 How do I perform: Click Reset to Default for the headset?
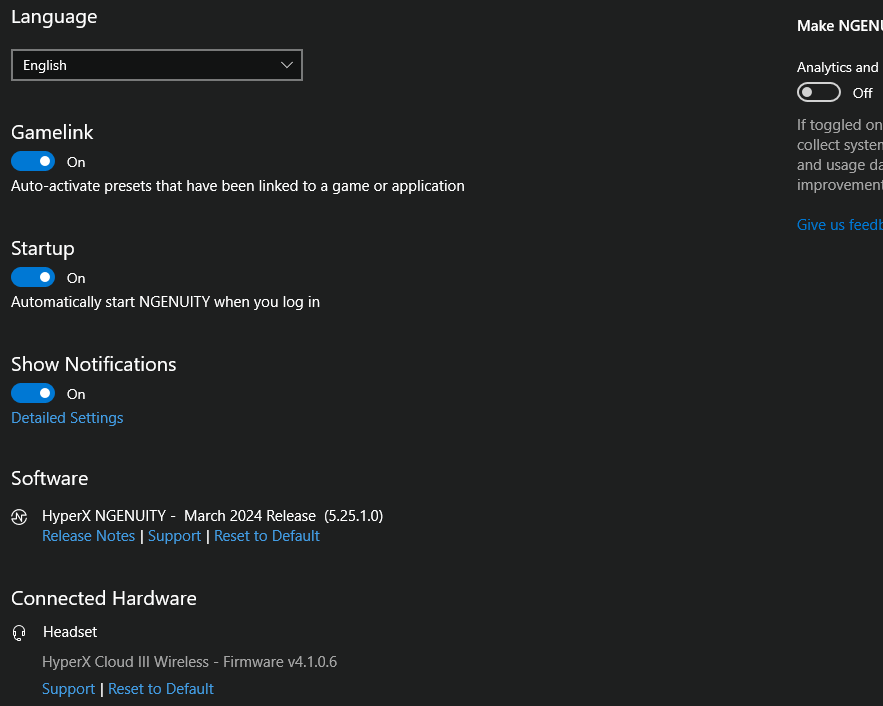click(x=160, y=689)
